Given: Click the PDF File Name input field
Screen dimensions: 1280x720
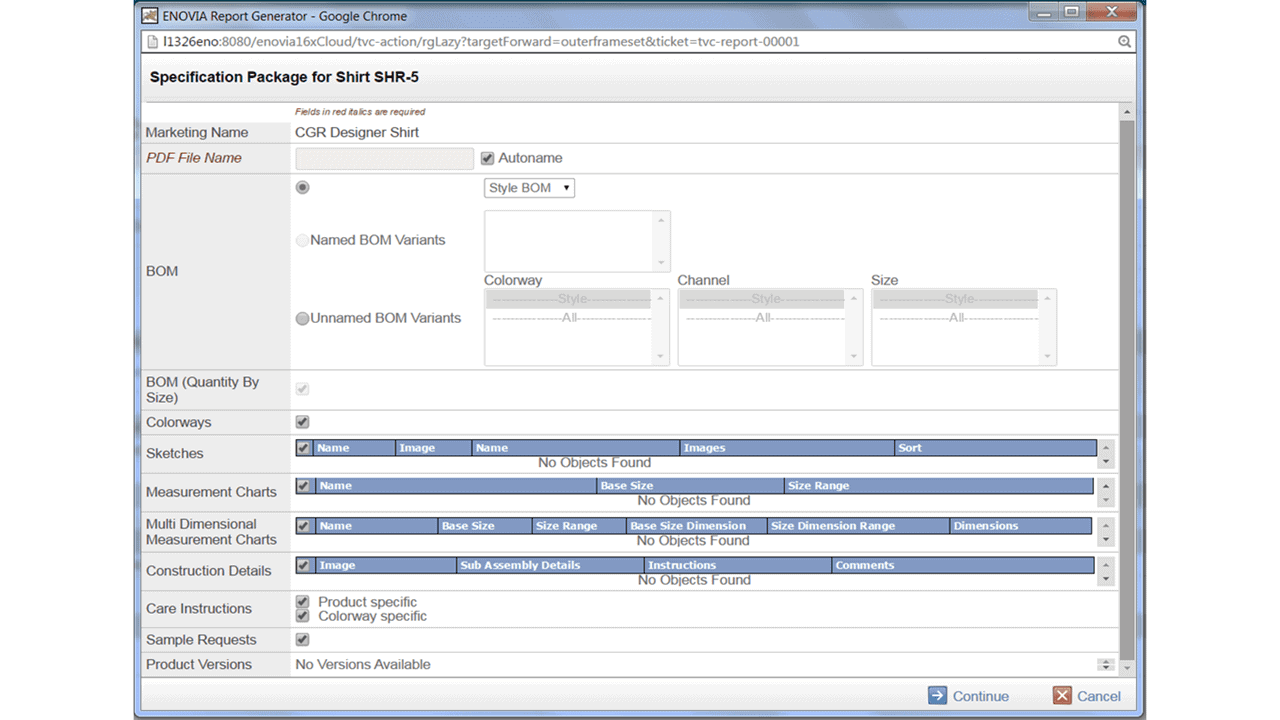Looking at the screenshot, I should [x=384, y=158].
